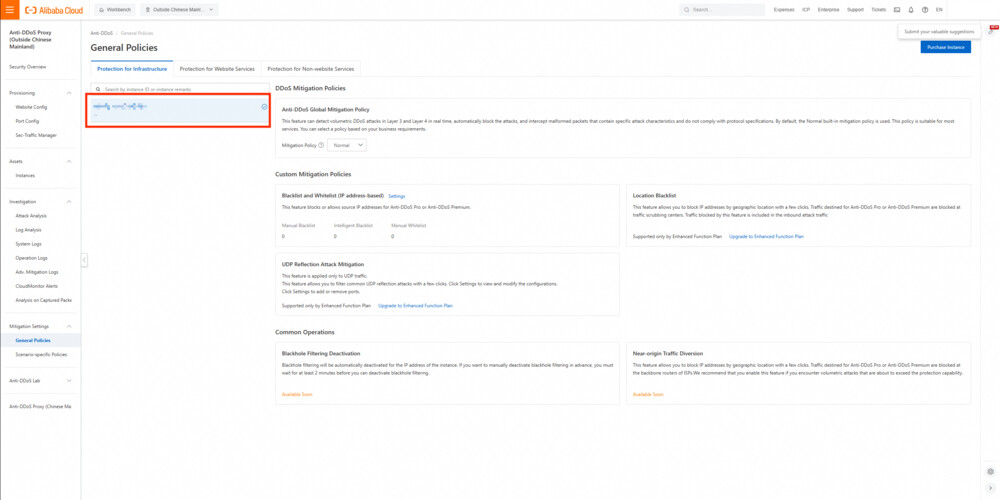Viewport: 1000px width, 500px height.
Task: Expand the Anti-DDoS Lab section
Action: pos(69,381)
